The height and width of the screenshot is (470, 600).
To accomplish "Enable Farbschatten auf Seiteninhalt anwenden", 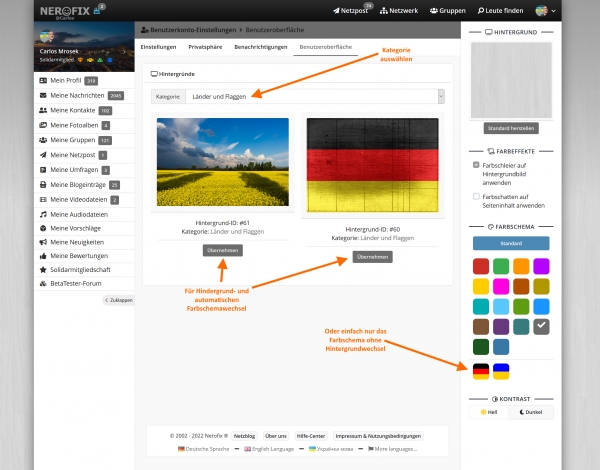I will tap(476, 197).
